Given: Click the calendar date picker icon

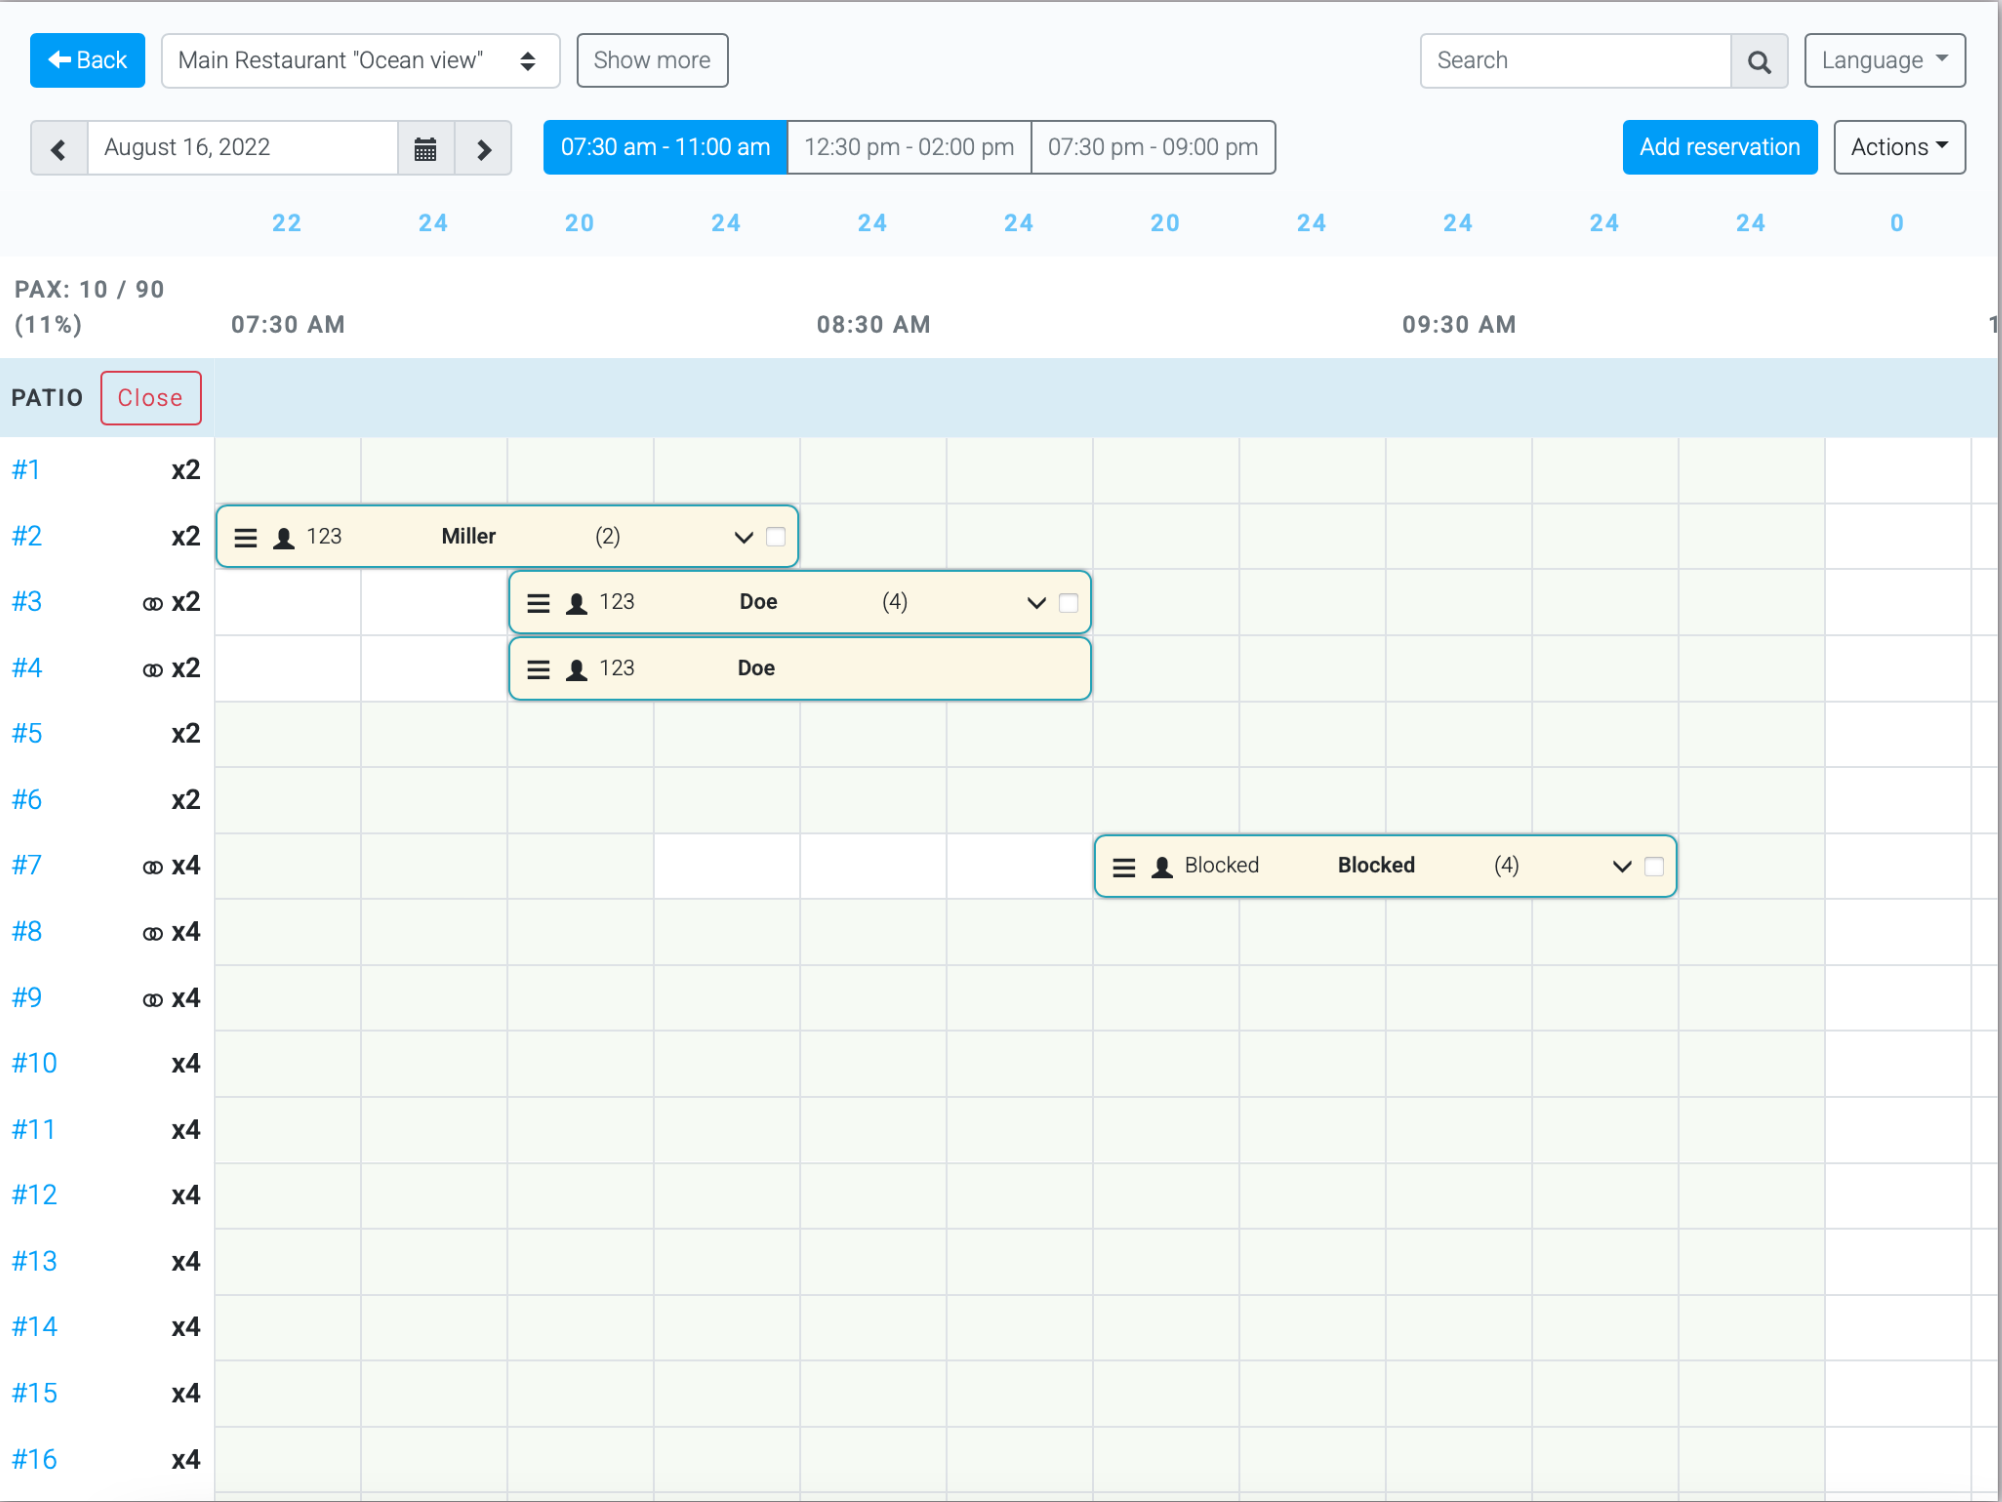Looking at the screenshot, I should point(425,148).
